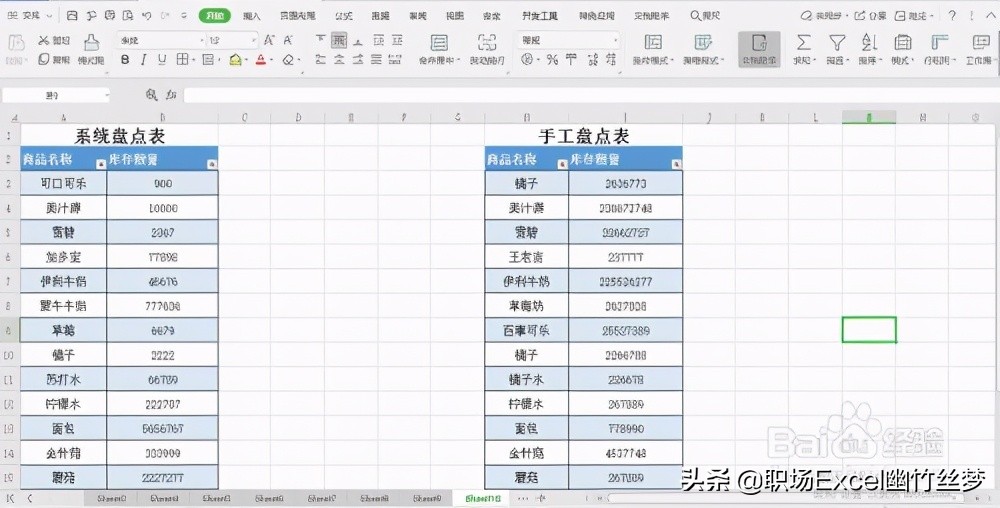The image size is (1000, 508).
Task: Open the Name Box dropdown
Action: (107, 95)
